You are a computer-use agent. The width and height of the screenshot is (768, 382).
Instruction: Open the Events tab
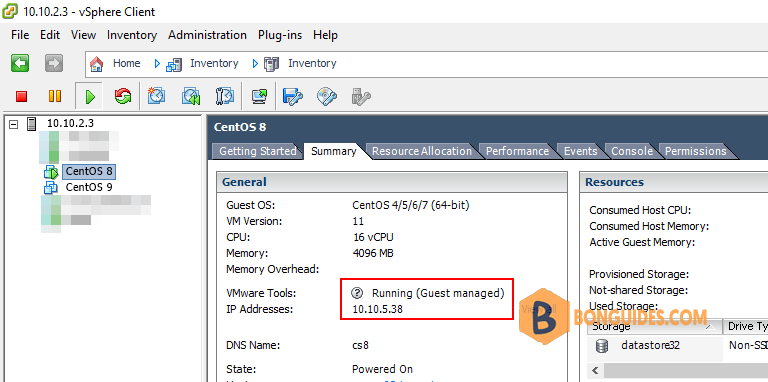[580, 151]
